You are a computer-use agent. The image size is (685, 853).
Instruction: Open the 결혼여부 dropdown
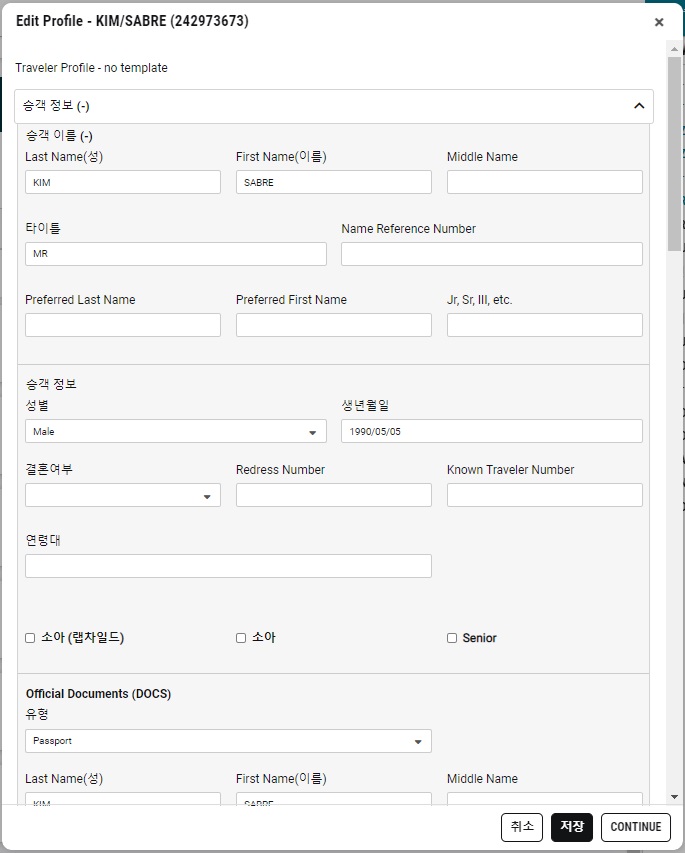(x=123, y=495)
